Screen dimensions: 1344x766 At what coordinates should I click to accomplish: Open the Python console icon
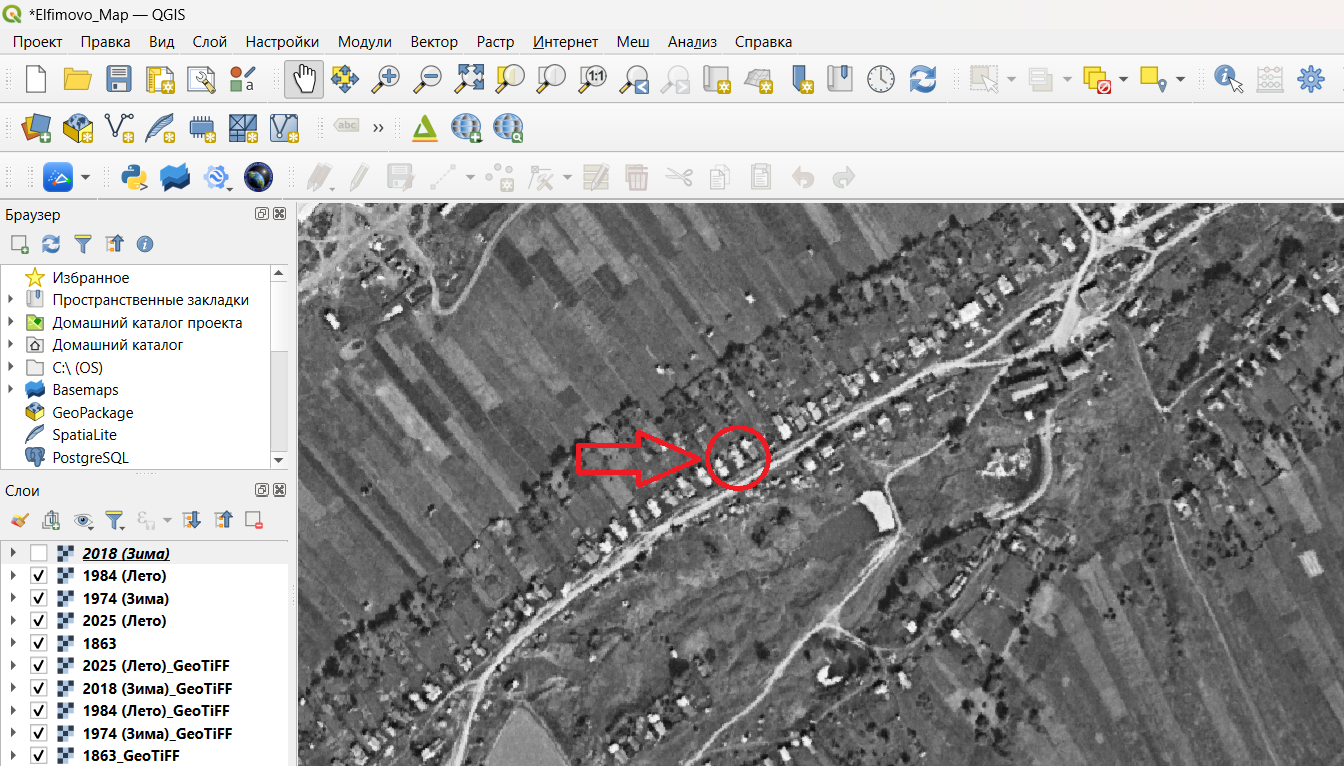[133, 178]
